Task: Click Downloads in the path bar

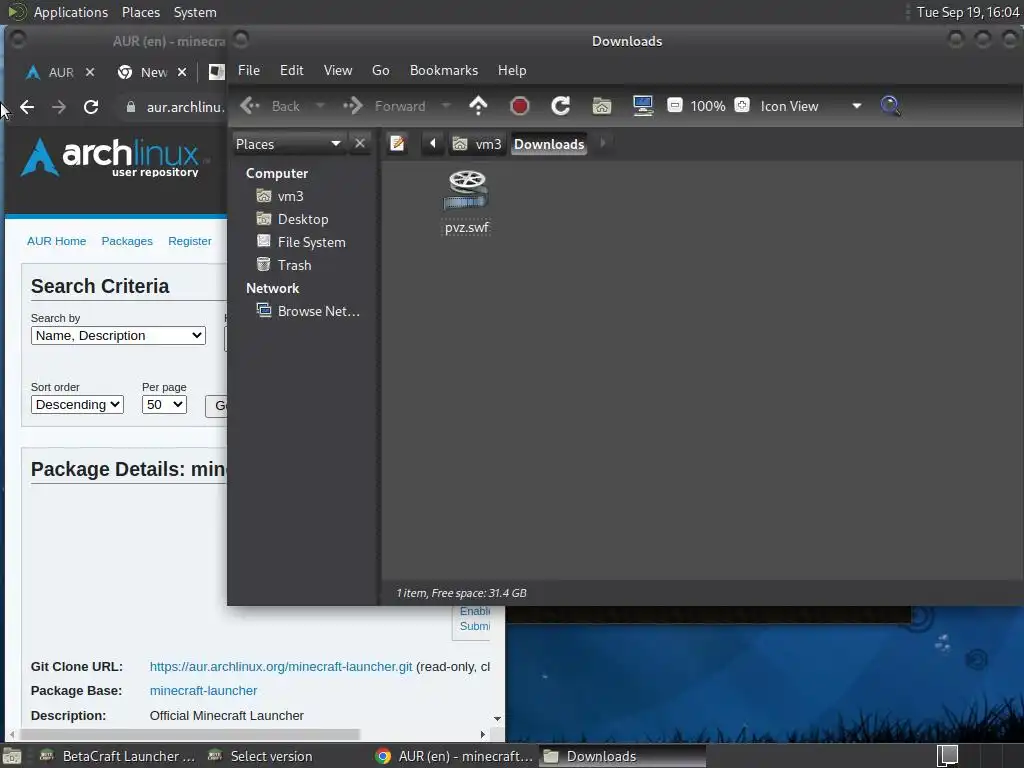Action: tap(549, 144)
